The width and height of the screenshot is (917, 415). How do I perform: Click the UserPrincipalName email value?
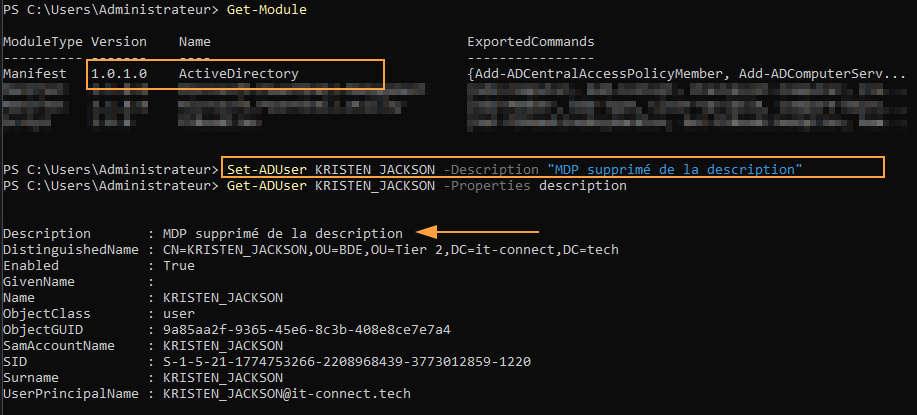coord(286,394)
